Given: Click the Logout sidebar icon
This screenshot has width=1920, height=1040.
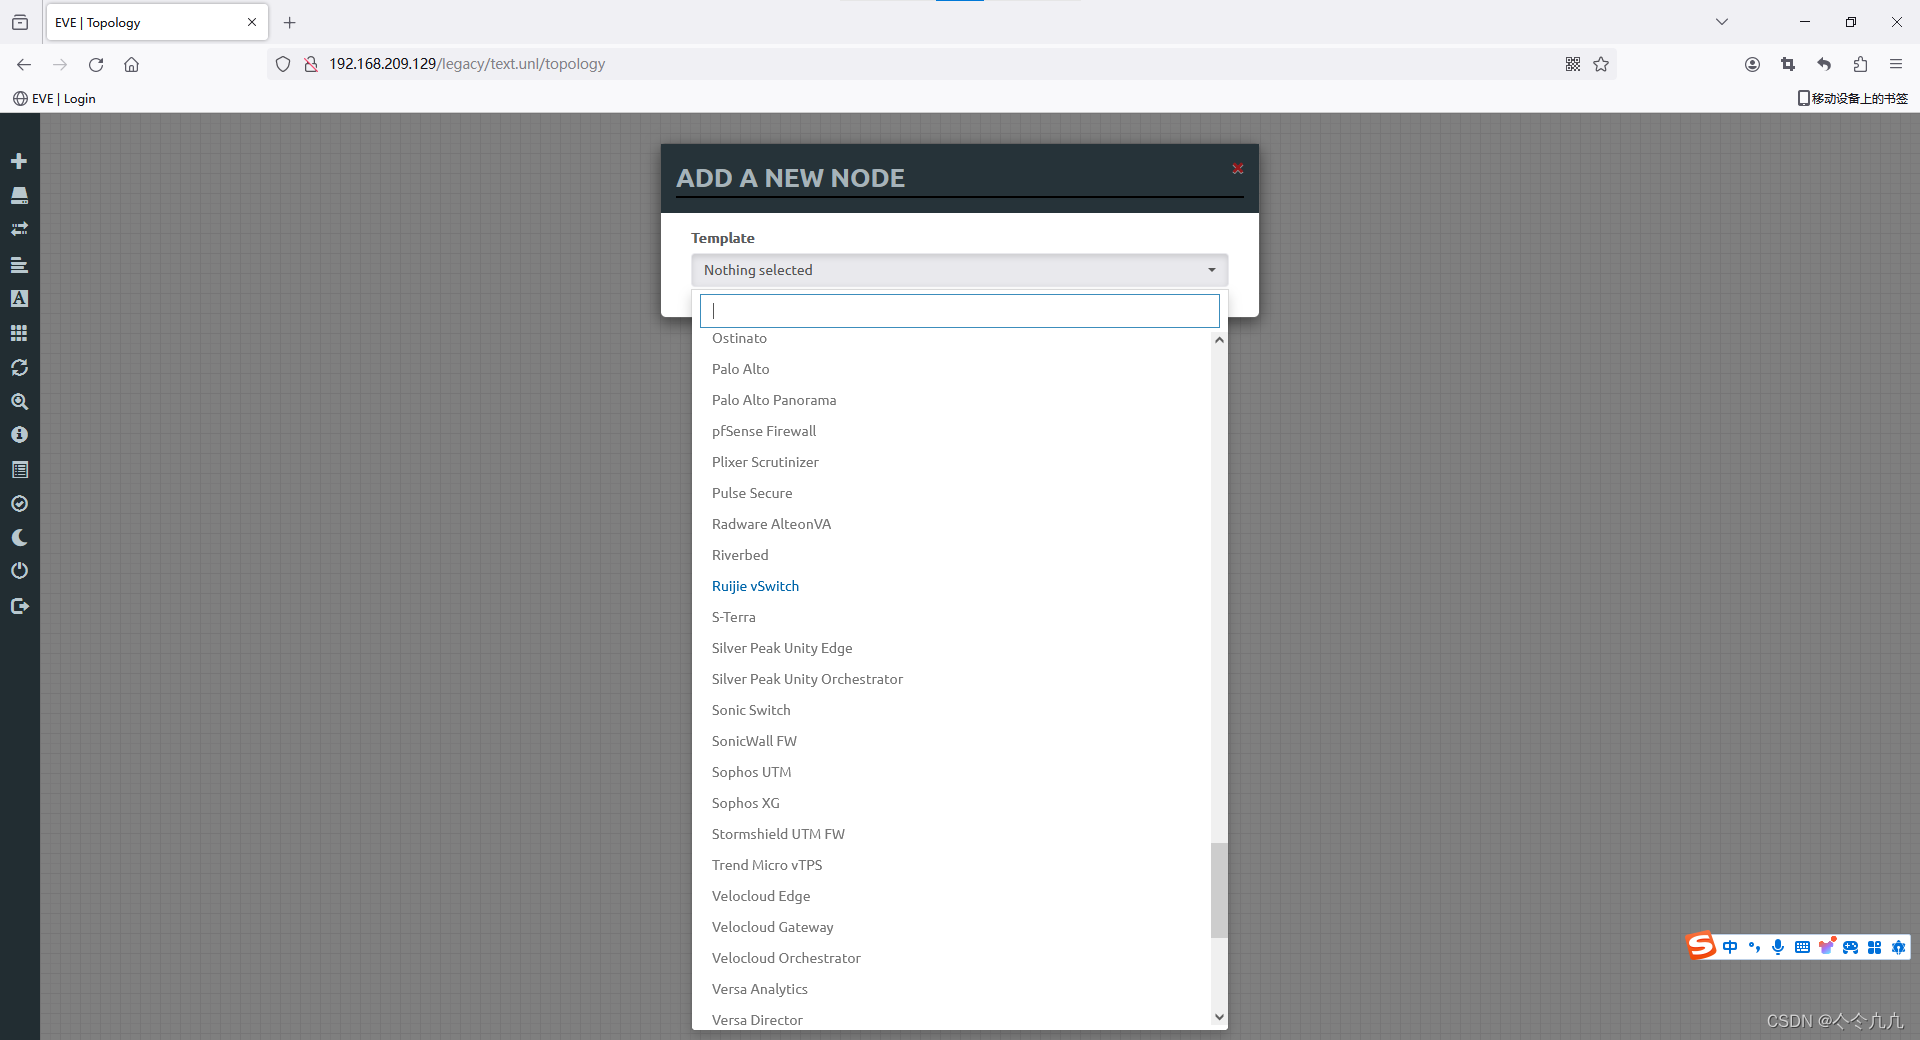Looking at the screenshot, I should (x=19, y=606).
